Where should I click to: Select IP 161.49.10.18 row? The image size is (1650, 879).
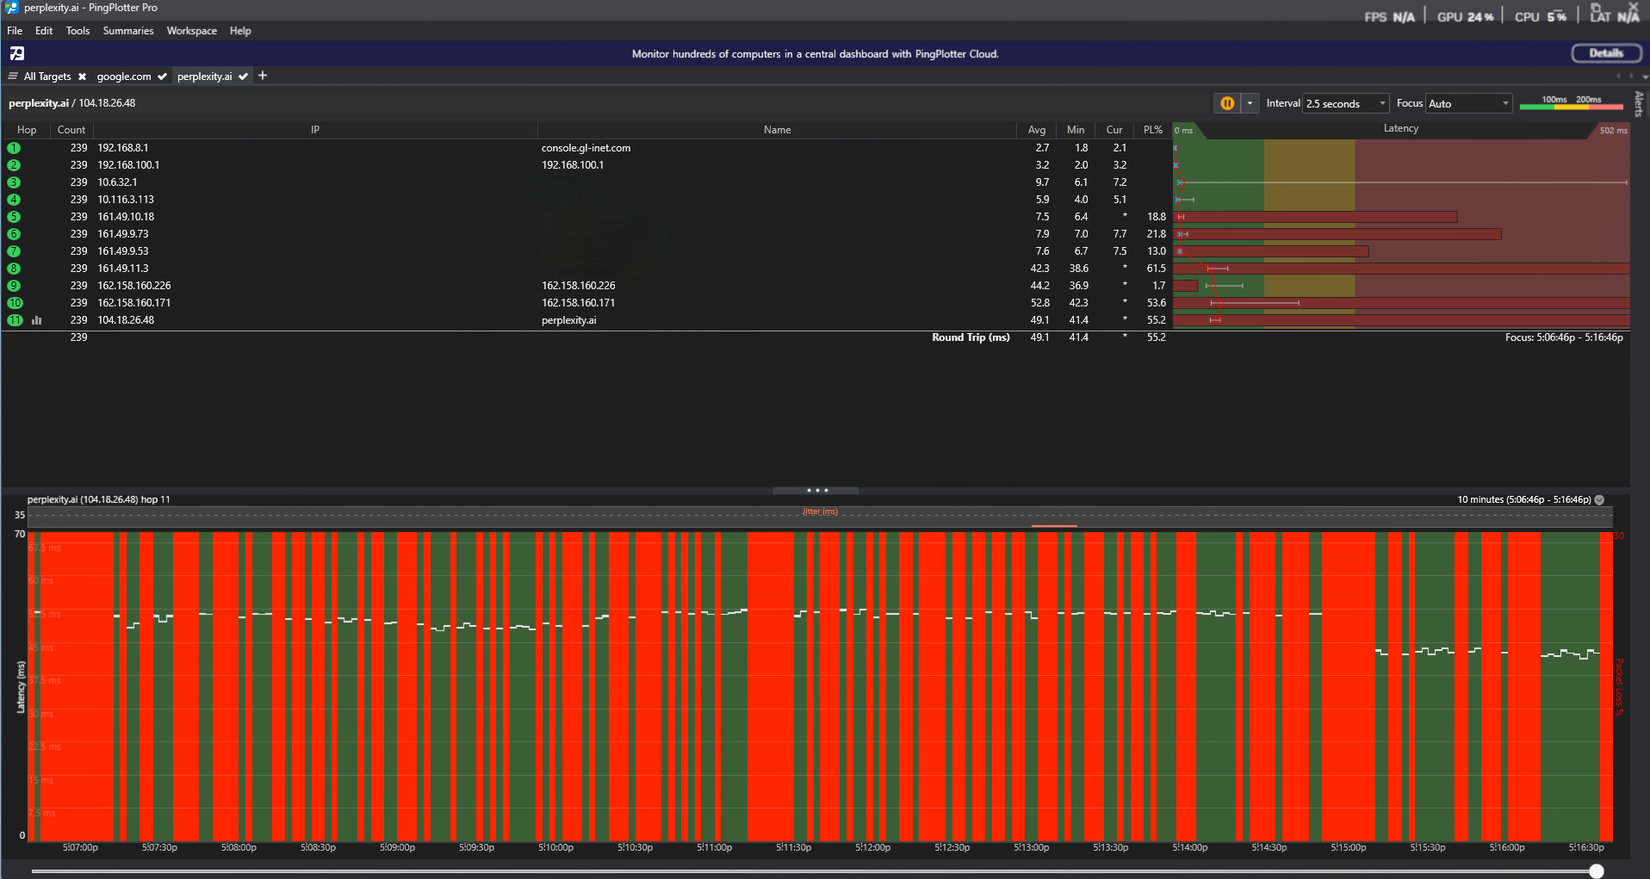click(x=126, y=217)
